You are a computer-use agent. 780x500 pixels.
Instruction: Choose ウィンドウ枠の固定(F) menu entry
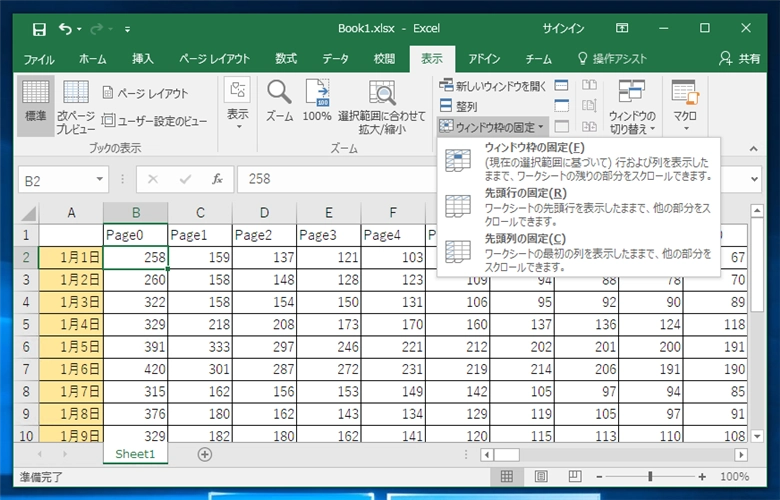click(x=578, y=161)
